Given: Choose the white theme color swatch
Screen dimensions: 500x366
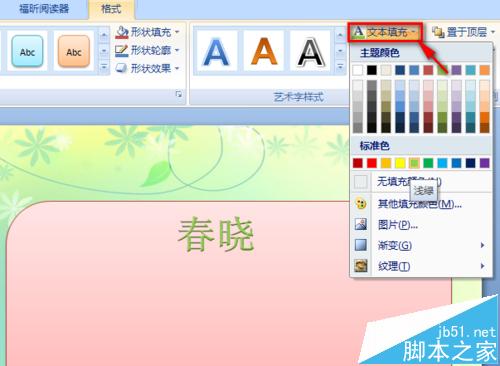Looking at the screenshot, I should 358,70.
